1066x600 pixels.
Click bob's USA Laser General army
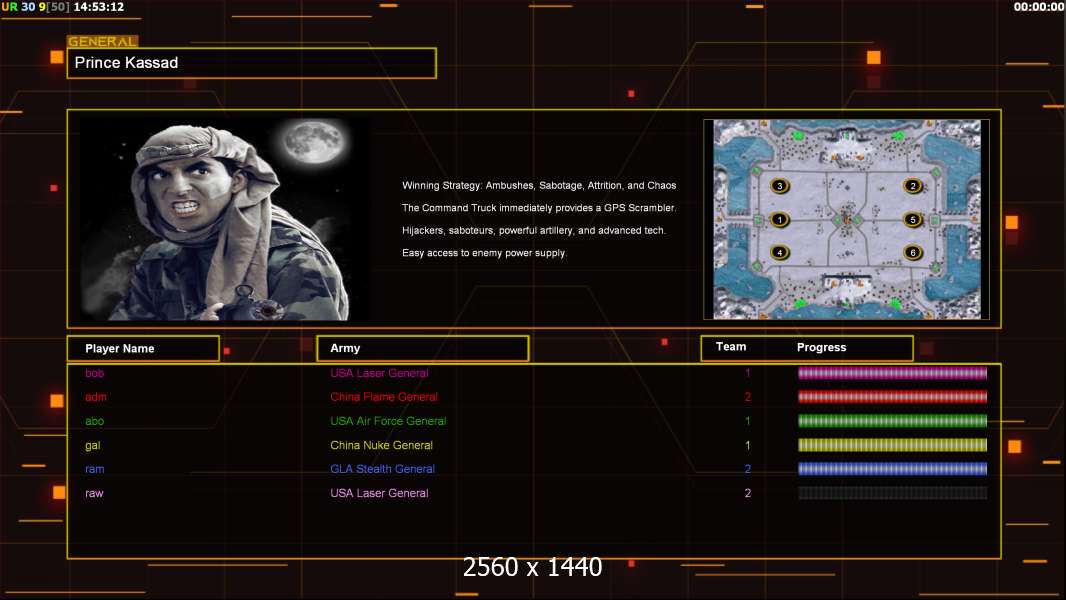pyautogui.click(x=379, y=373)
